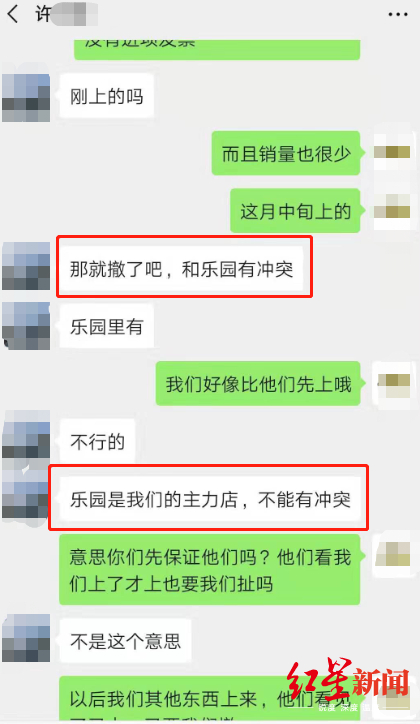Select green bubble starting 意思你们先保证他们吗

pos(210,570)
